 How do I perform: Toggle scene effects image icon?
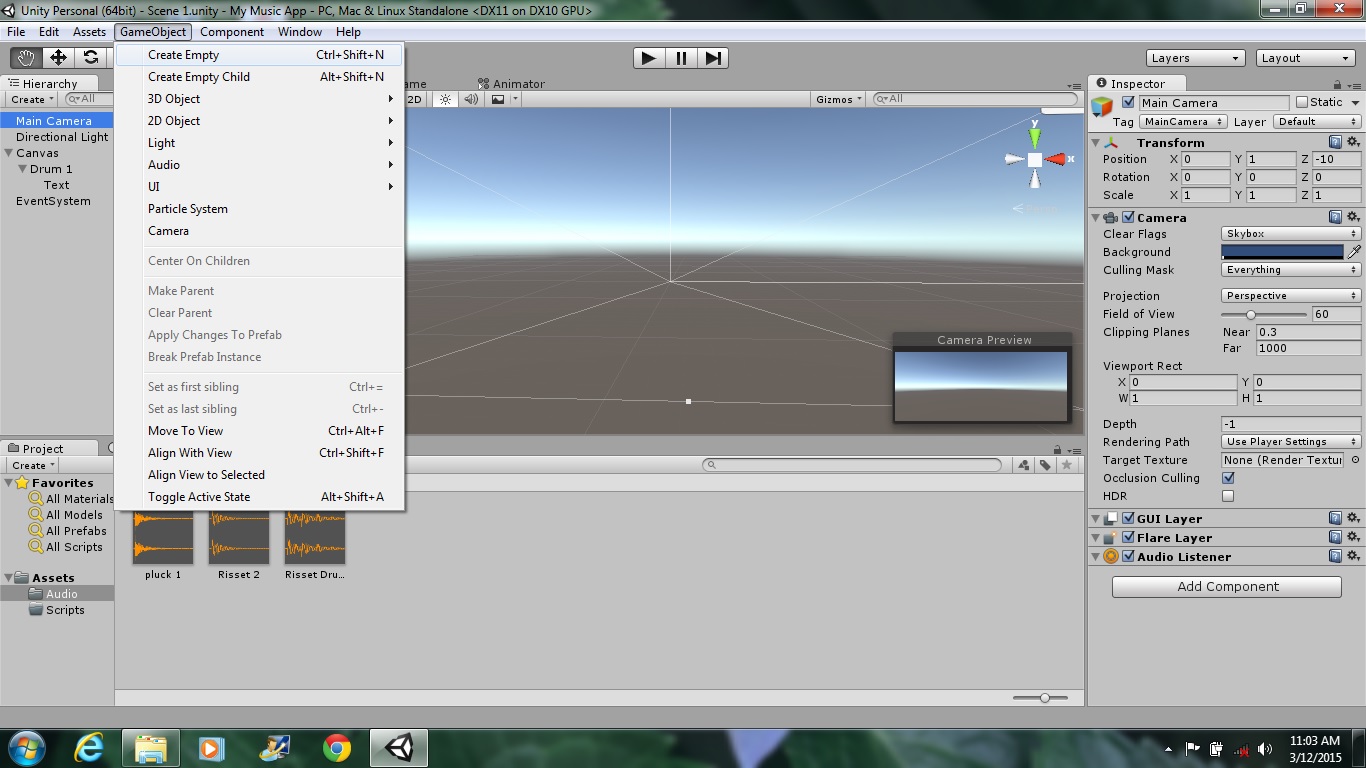click(x=498, y=99)
